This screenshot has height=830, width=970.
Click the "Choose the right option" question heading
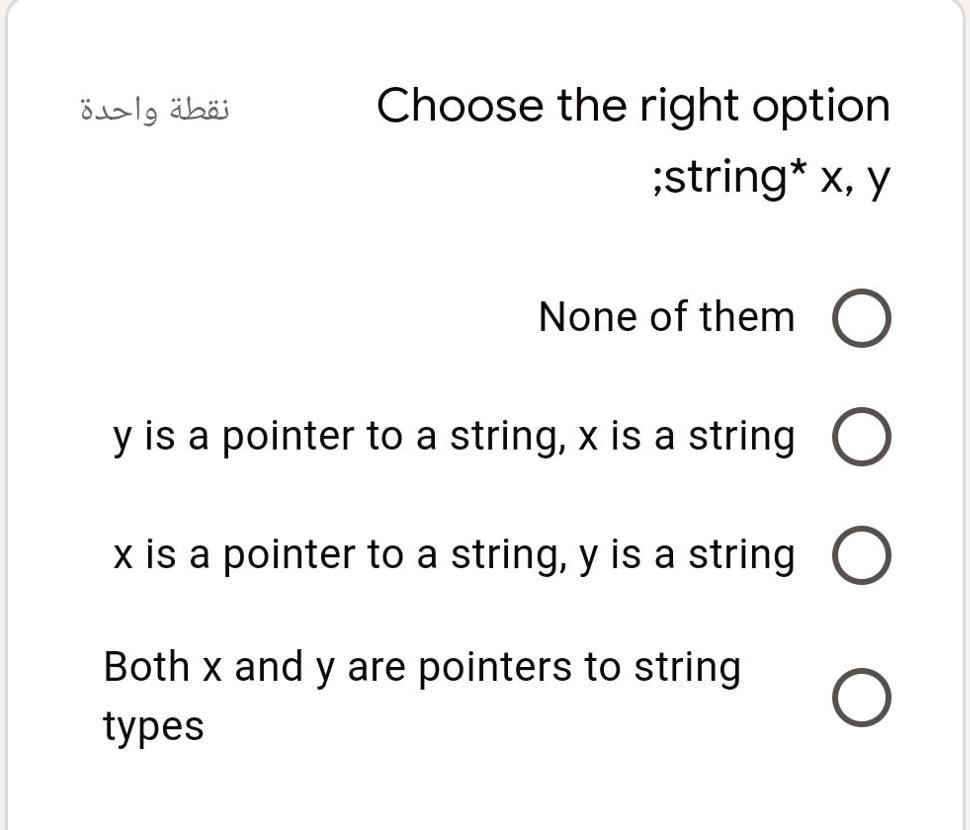[633, 106]
